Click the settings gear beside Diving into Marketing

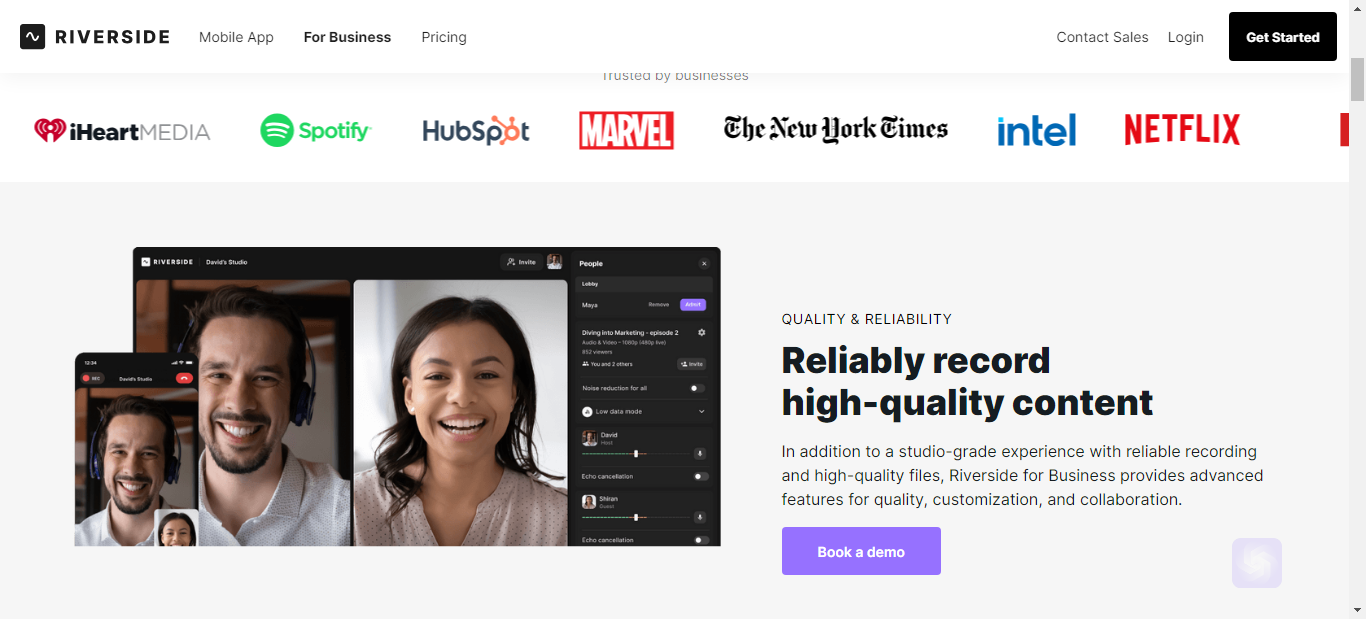(x=701, y=332)
